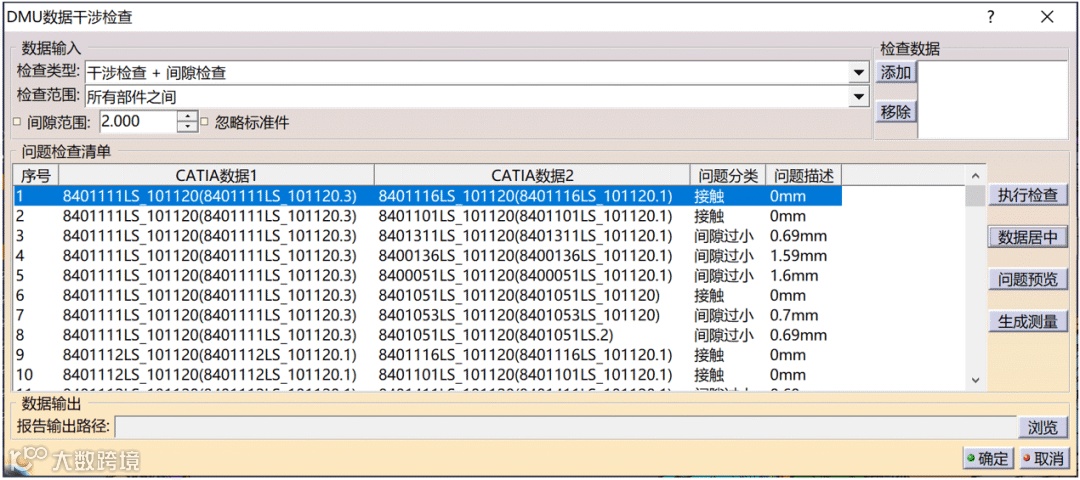The width and height of the screenshot is (1080, 480).
Task: Open the 检查类型 dropdown arrow
Action: [858, 72]
